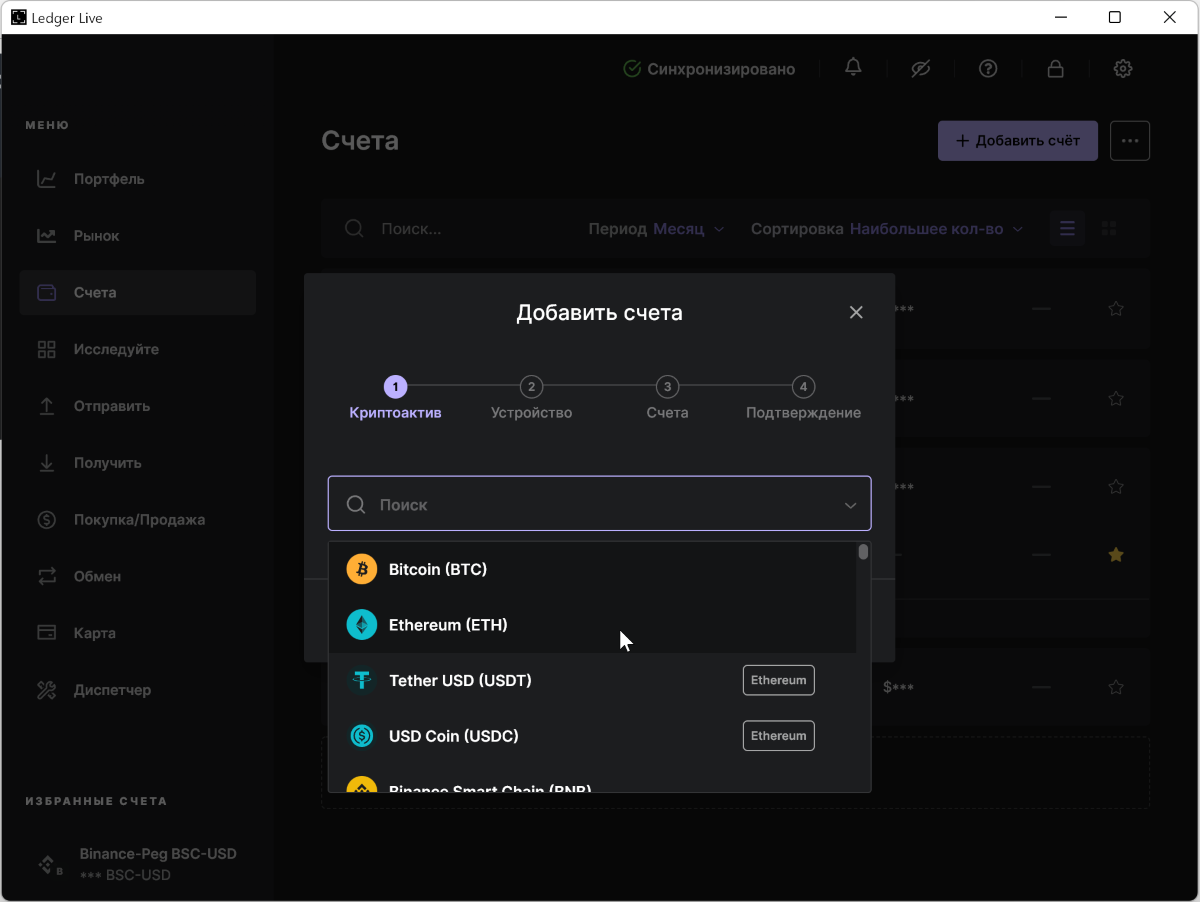Image resolution: width=1200 pixels, height=902 pixels.
Task: Open Рынок in sidebar
Action: (137, 236)
